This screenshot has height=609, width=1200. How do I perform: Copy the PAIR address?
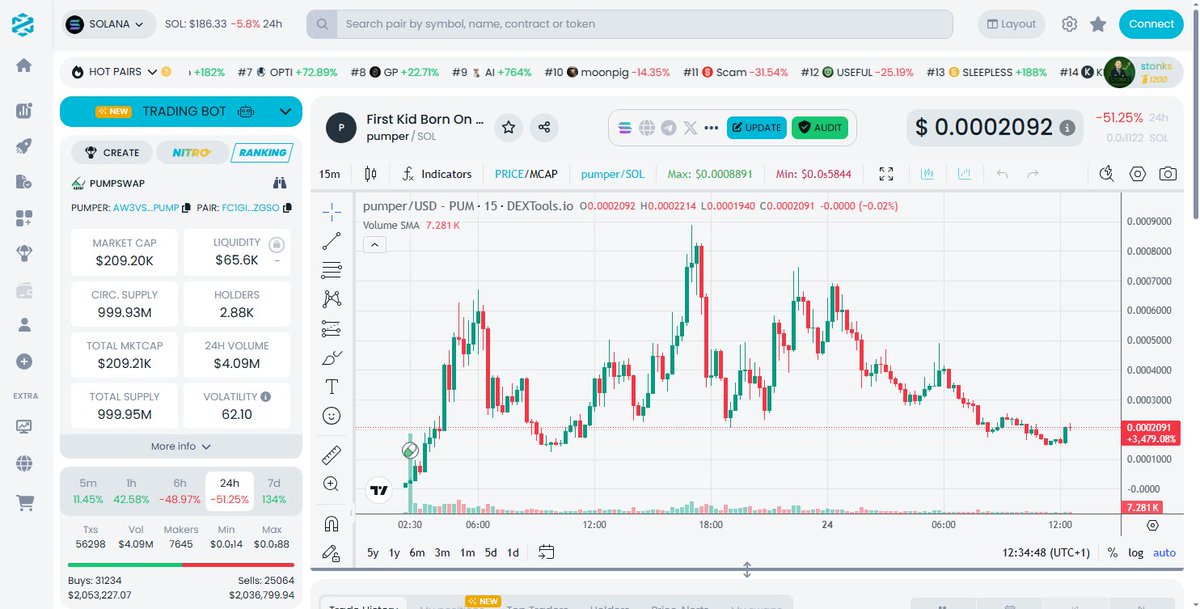point(287,208)
